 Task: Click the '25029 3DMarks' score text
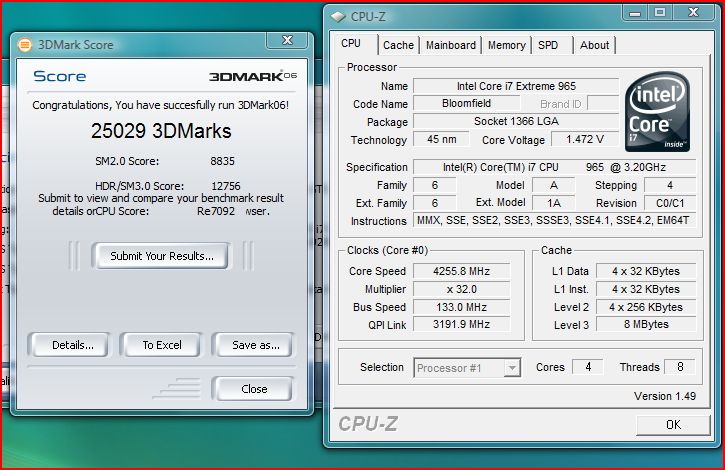coord(161,131)
